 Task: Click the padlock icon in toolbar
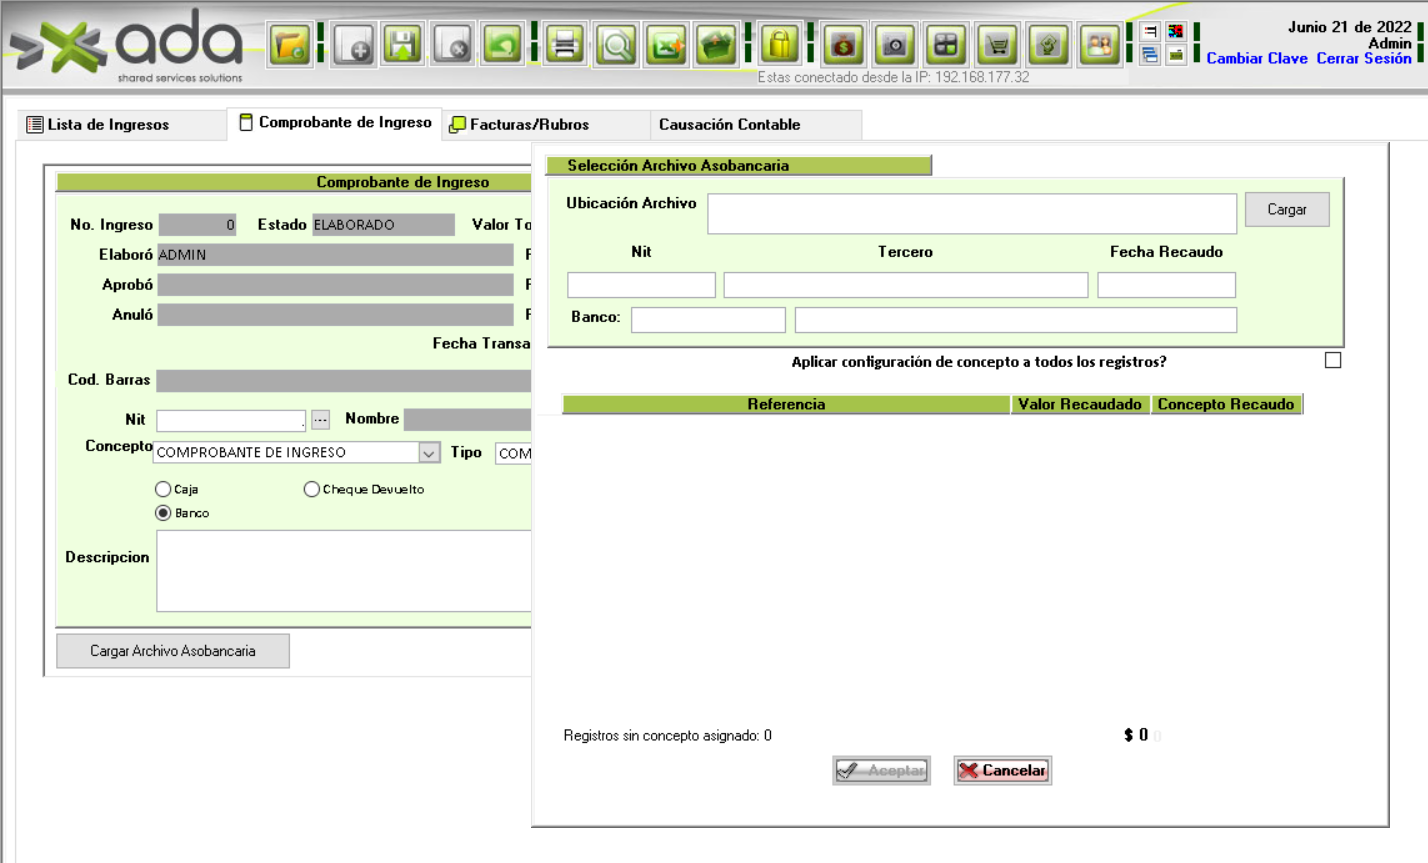click(780, 45)
